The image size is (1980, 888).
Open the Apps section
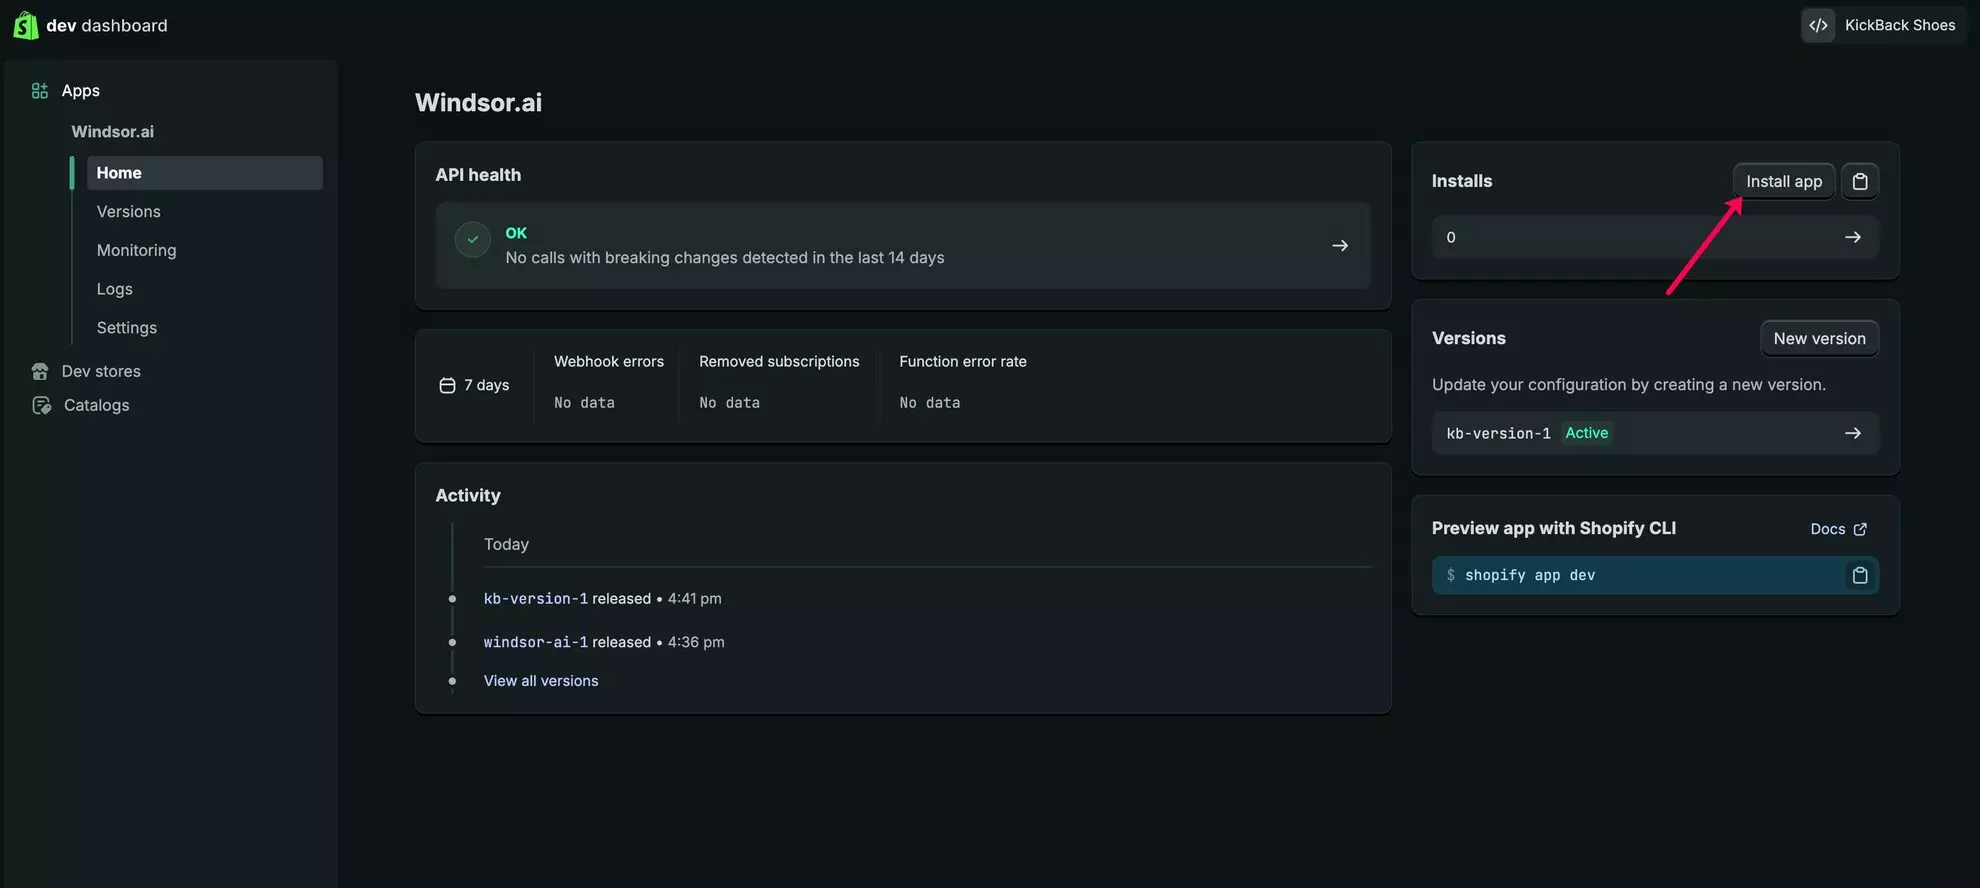[x=80, y=91]
